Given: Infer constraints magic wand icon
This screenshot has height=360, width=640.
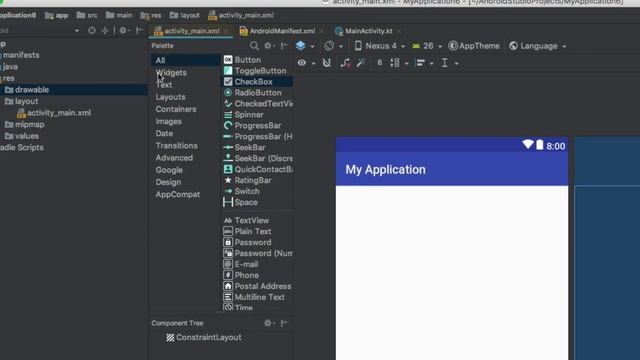Looking at the screenshot, I should (361, 63).
